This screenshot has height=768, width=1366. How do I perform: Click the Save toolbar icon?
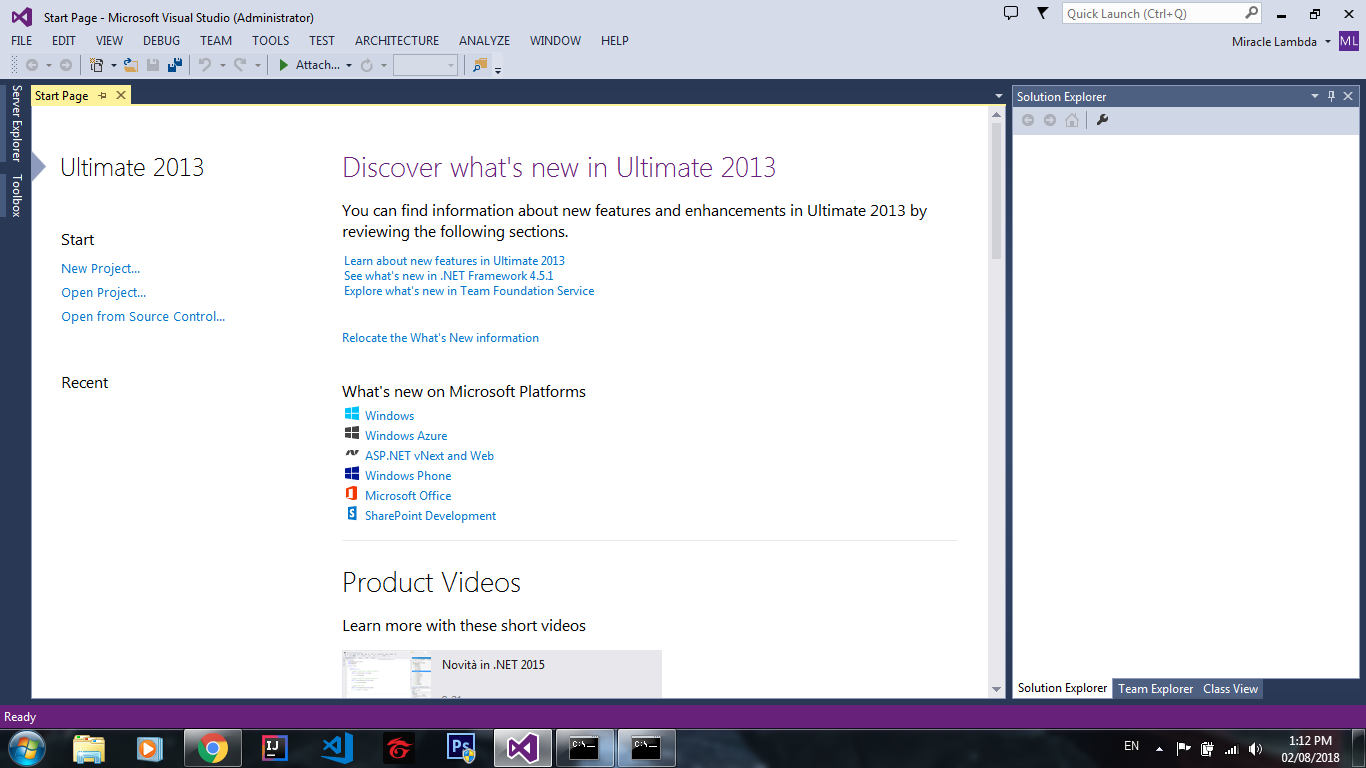[x=153, y=65]
